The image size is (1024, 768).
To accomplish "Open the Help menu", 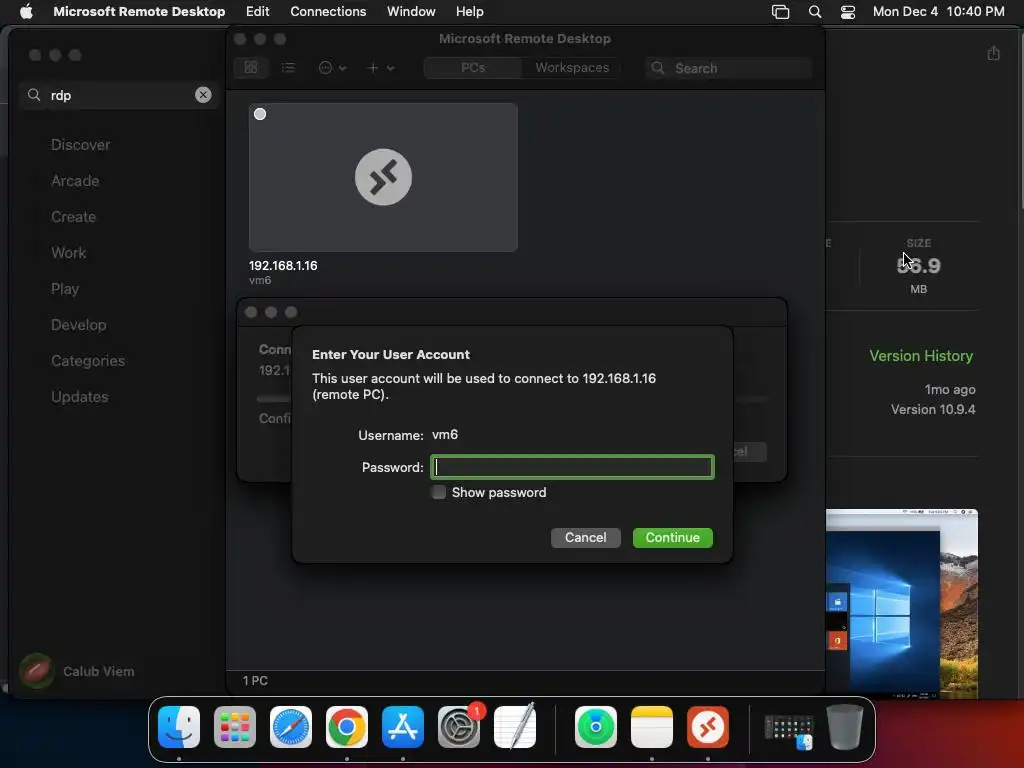I will click(470, 12).
